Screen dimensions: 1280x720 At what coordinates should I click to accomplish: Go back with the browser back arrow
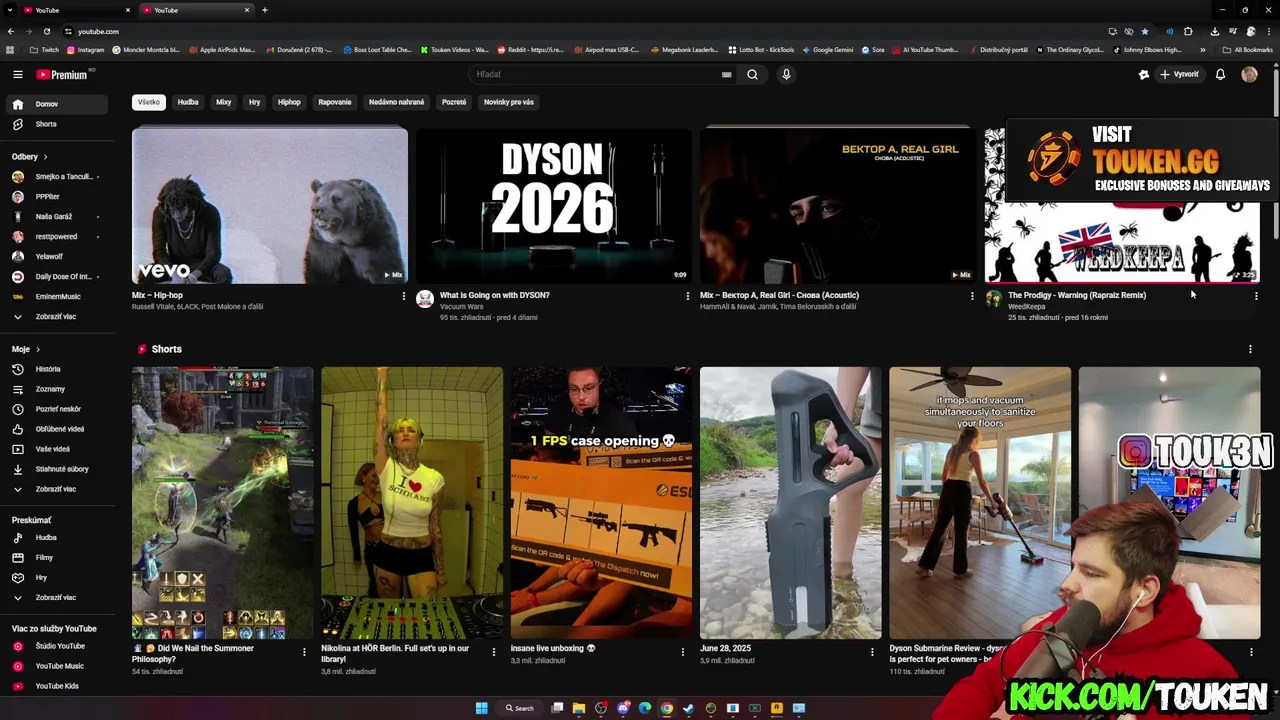[x=10, y=31]
